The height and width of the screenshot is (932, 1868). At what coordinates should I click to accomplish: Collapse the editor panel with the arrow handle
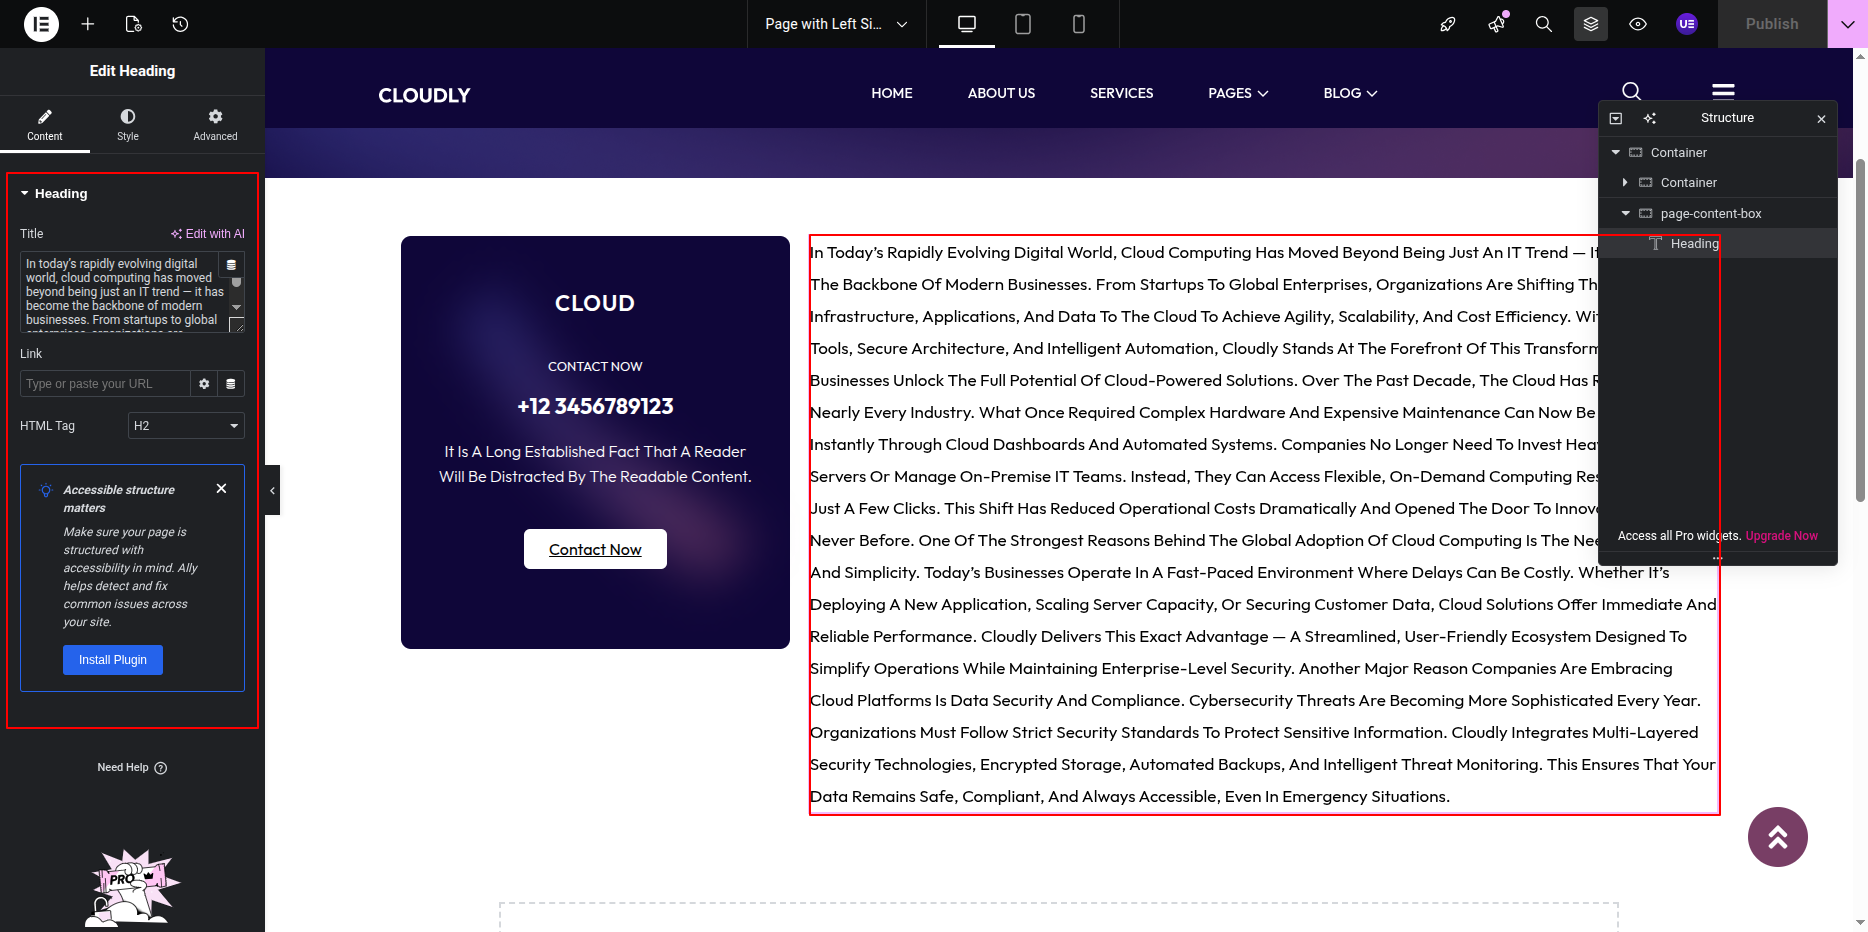[272, 490]
